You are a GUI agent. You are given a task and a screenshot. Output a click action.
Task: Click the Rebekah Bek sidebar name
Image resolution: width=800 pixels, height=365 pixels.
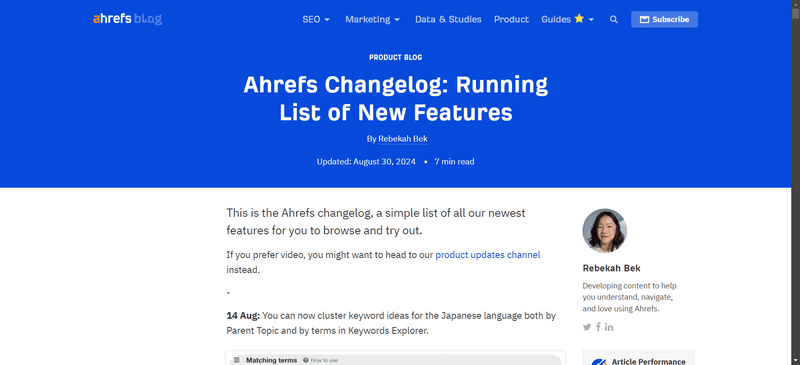tap(611, 269)
